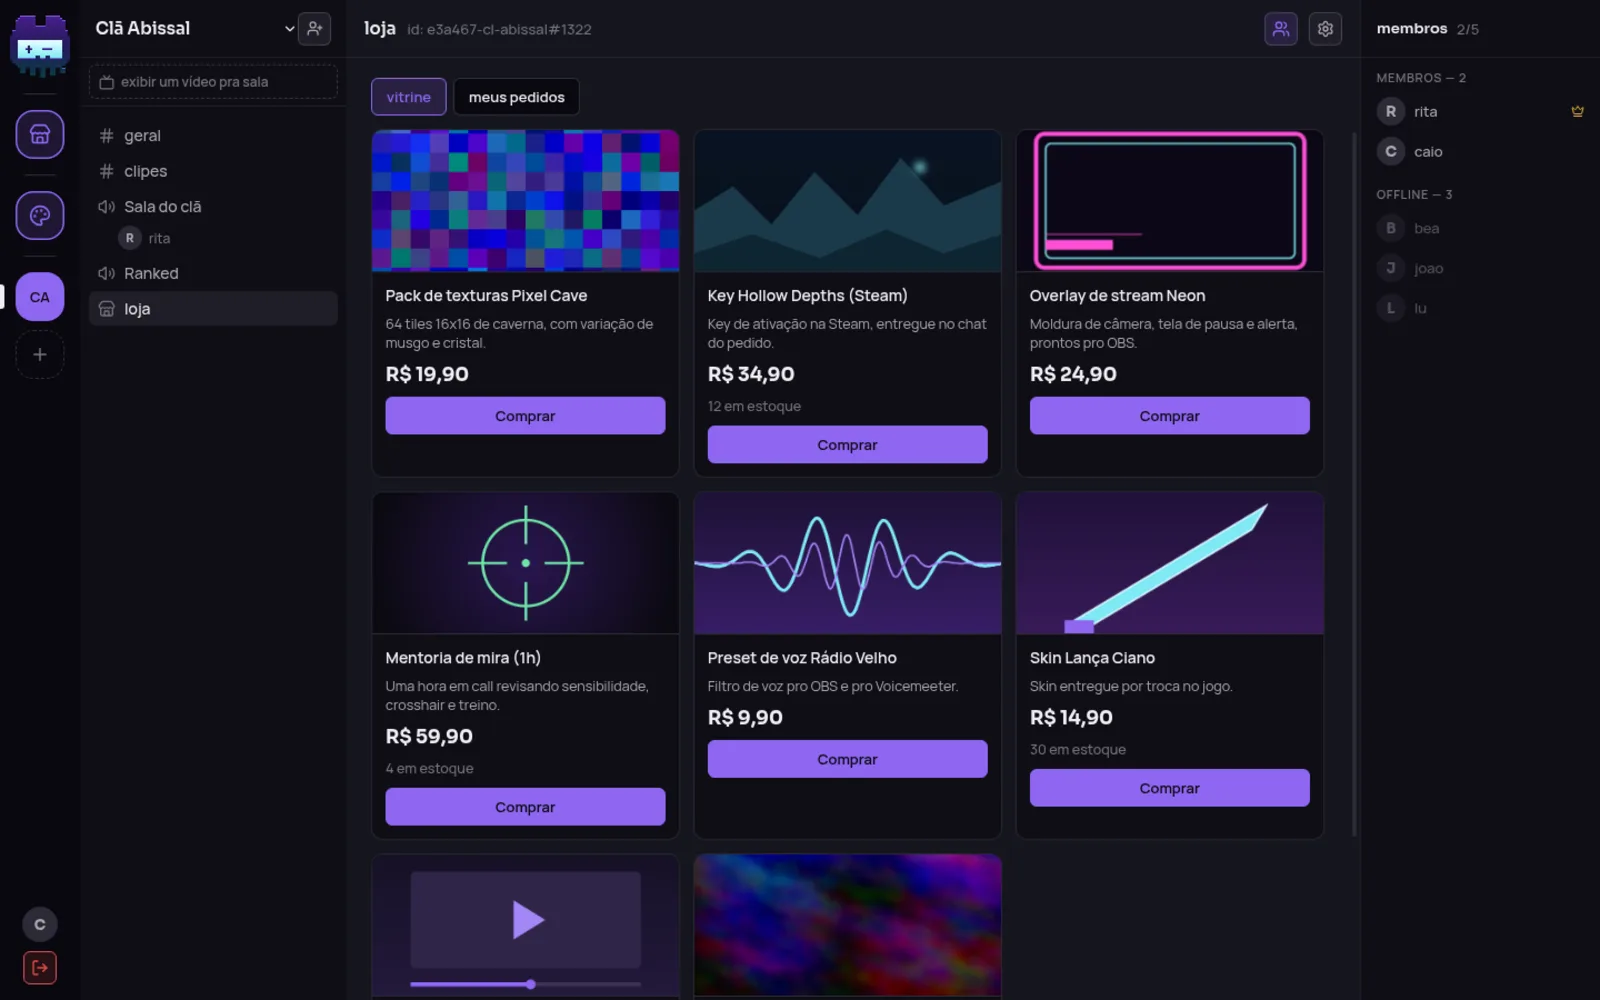Buy the Skin Lança Ciano
The width and height of the screenshot is (1600, 1000).
coord(1169,788)
